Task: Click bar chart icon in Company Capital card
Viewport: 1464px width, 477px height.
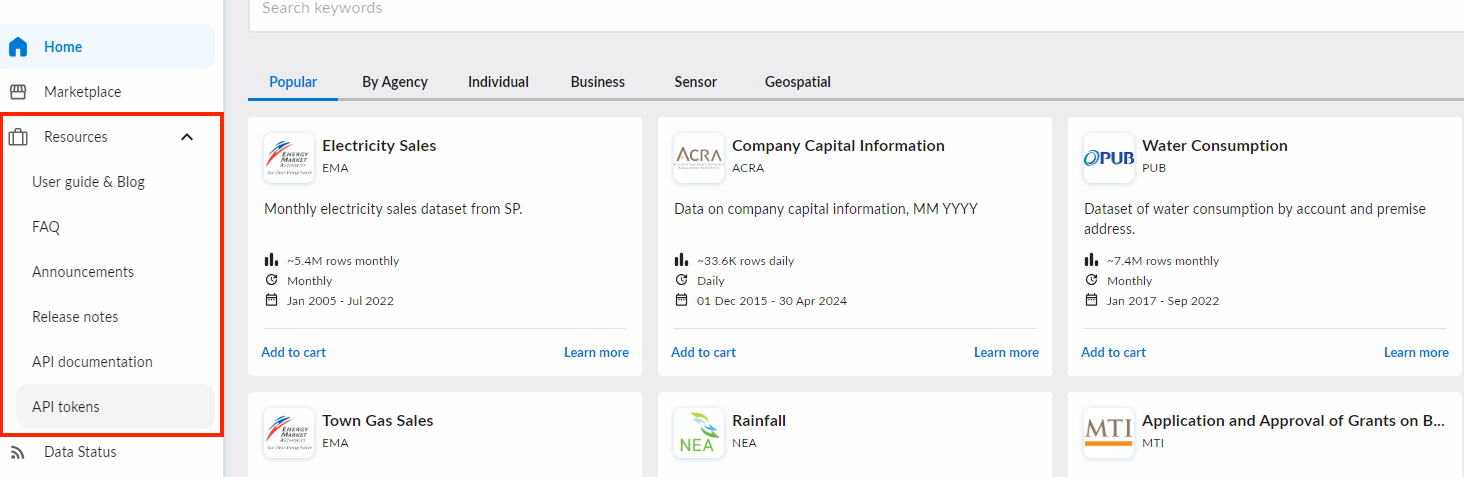Action: (x=681, y=260)
